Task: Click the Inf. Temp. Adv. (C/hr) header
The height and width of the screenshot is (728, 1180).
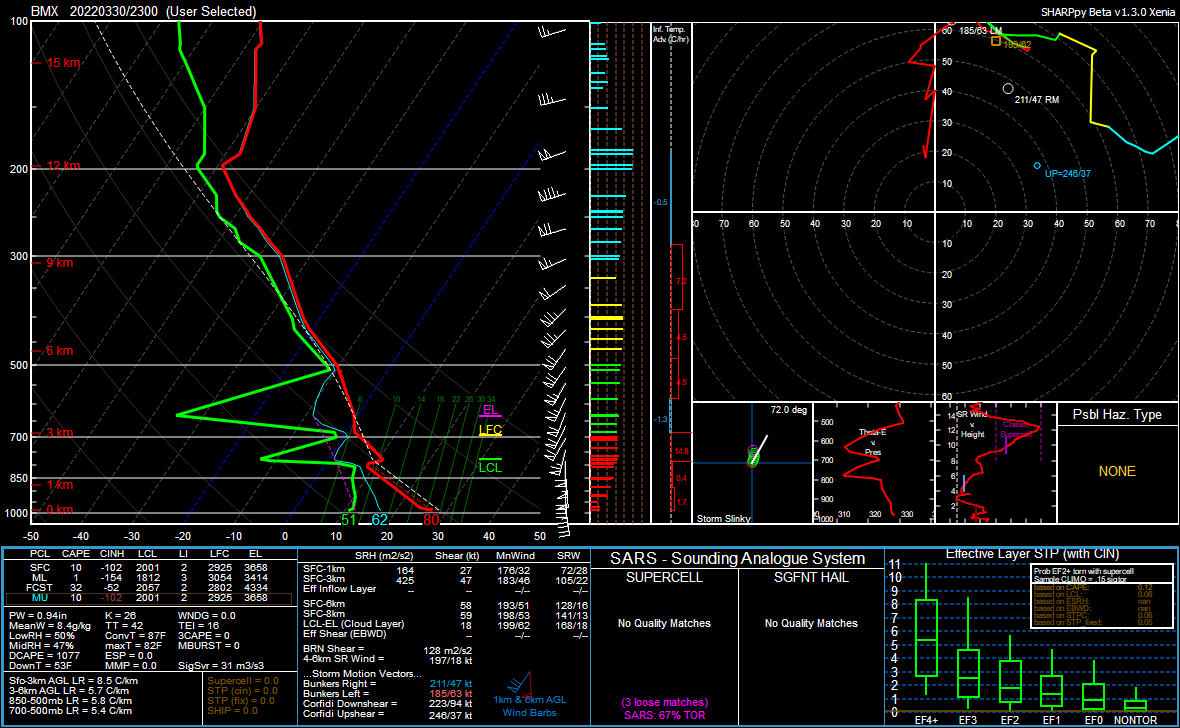Action: tap(671, 34)
